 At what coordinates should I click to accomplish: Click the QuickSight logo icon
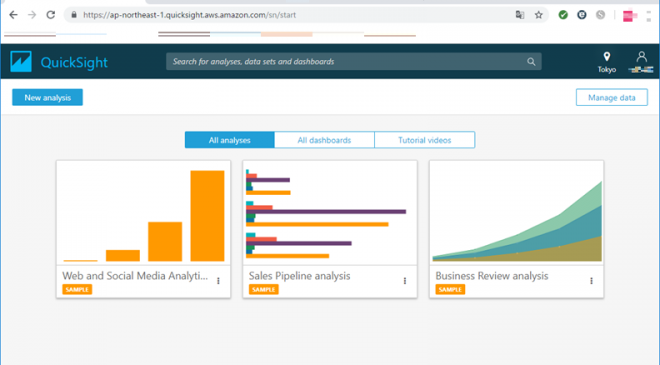pos(21,61)
